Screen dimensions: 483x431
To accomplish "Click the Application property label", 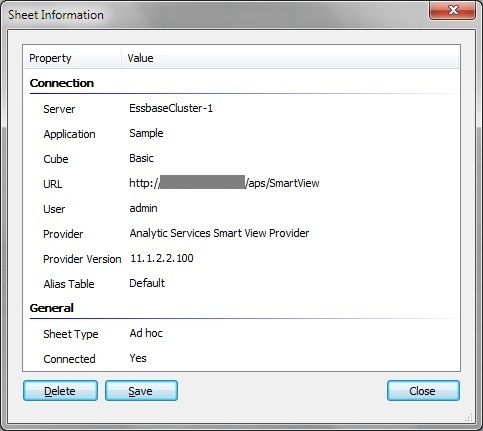I will click(69, 134).
